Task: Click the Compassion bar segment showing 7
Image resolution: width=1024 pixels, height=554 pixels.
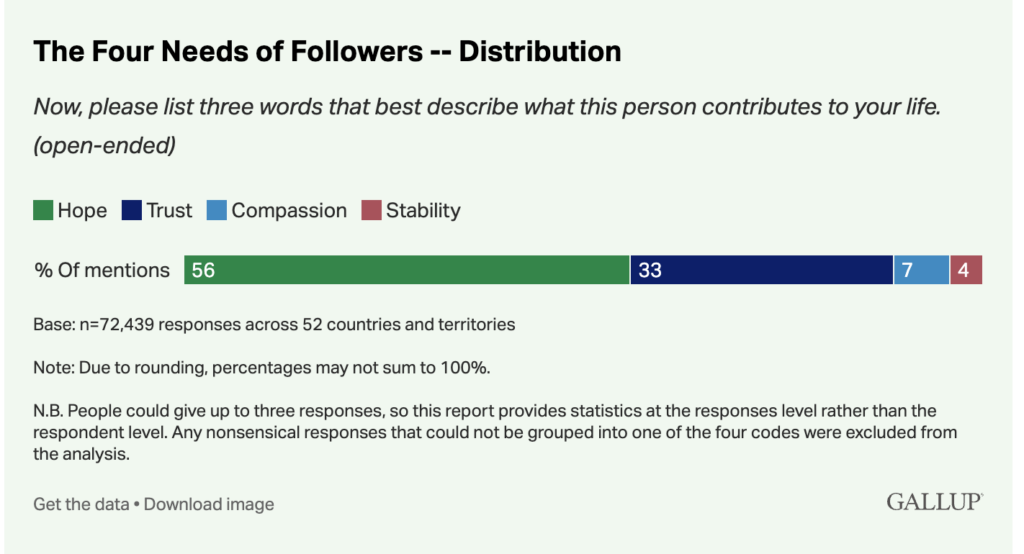Action: pyautogui.click(x=921, y=270)
